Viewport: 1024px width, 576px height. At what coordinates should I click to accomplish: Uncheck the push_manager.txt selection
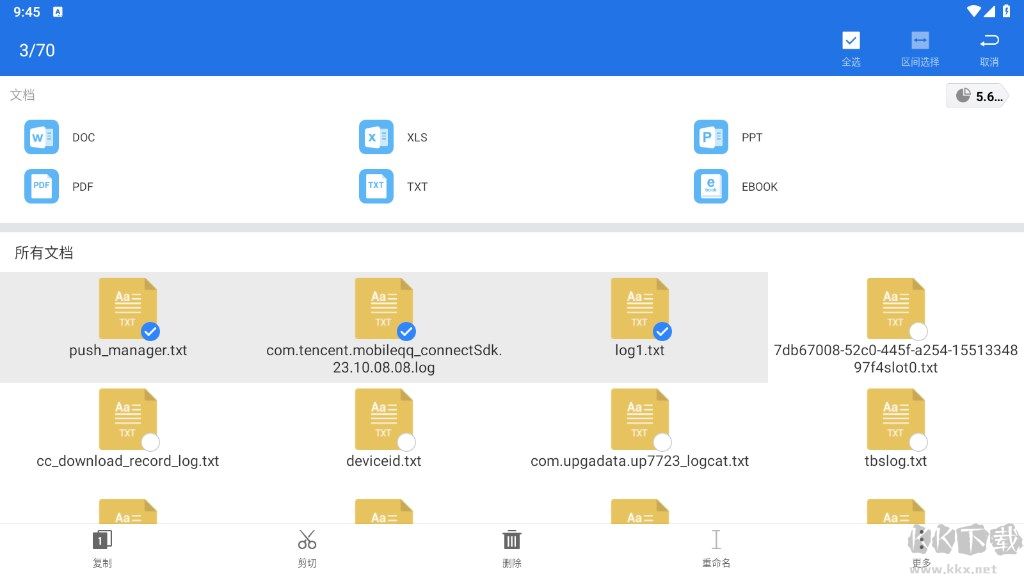(x=150, y=331)
